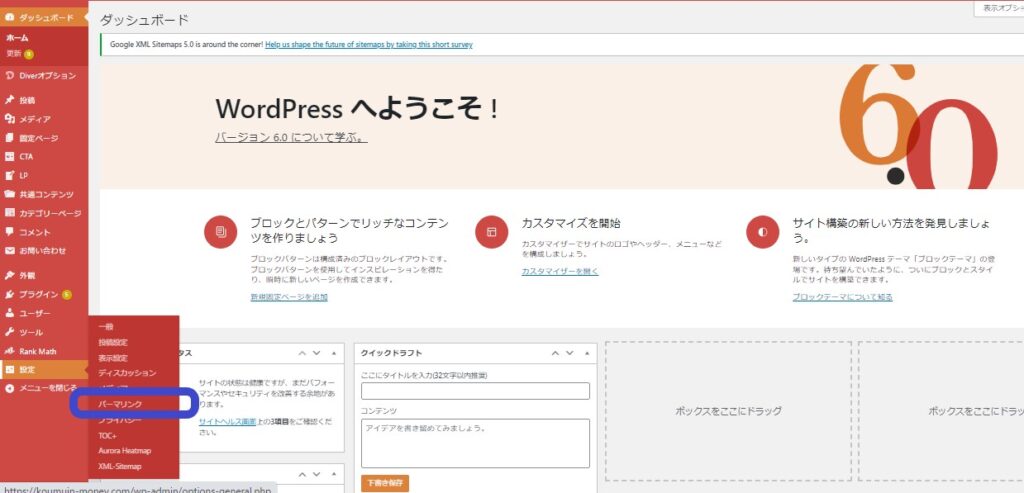The height and width of the screenshot is (493, 1024).
Task: Click 新規固定ページを追加 link
Action: click(x=289, y=297)
